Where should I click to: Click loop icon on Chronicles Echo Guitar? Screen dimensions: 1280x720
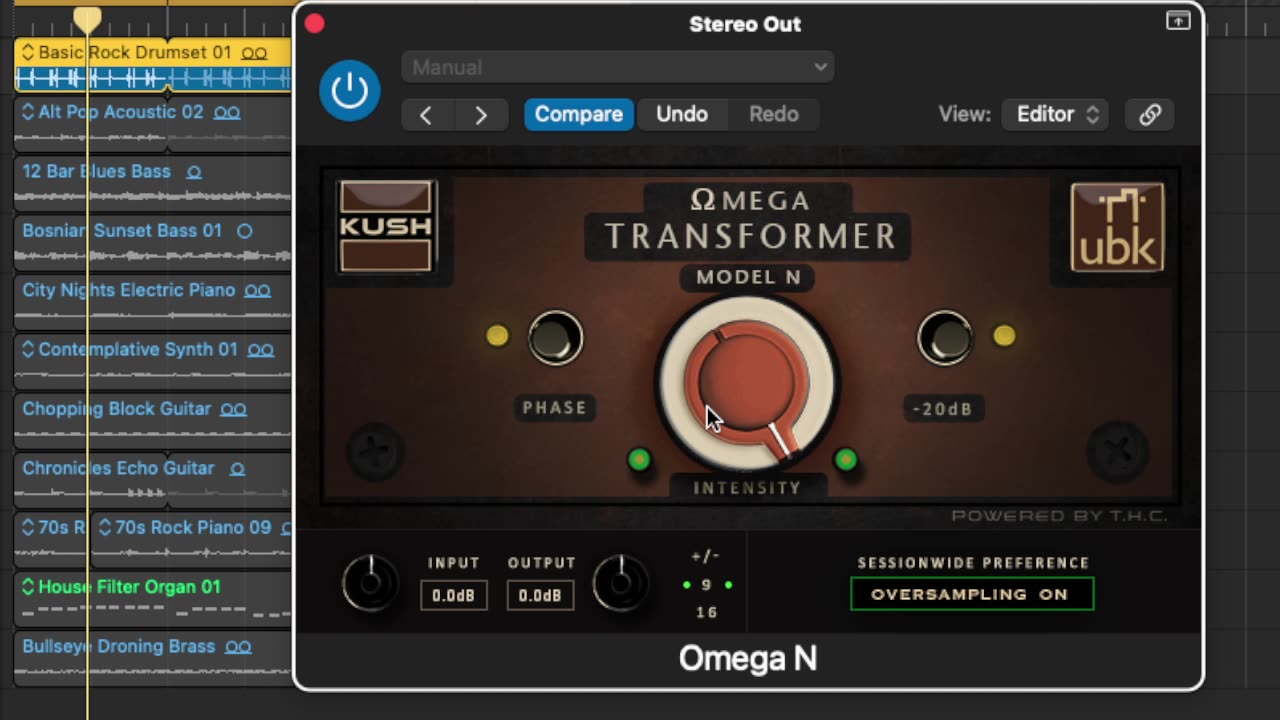237,468
